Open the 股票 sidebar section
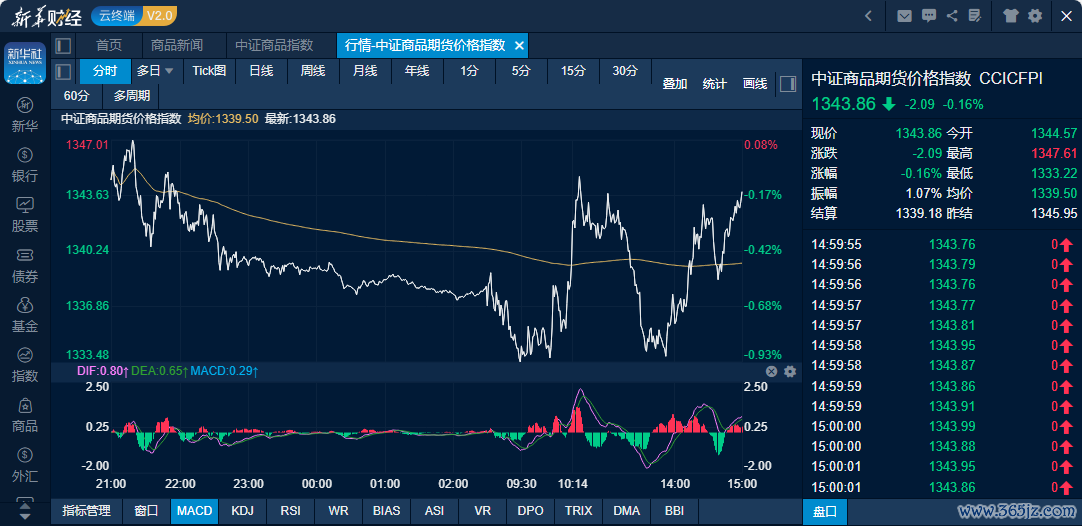 (25, 215)
